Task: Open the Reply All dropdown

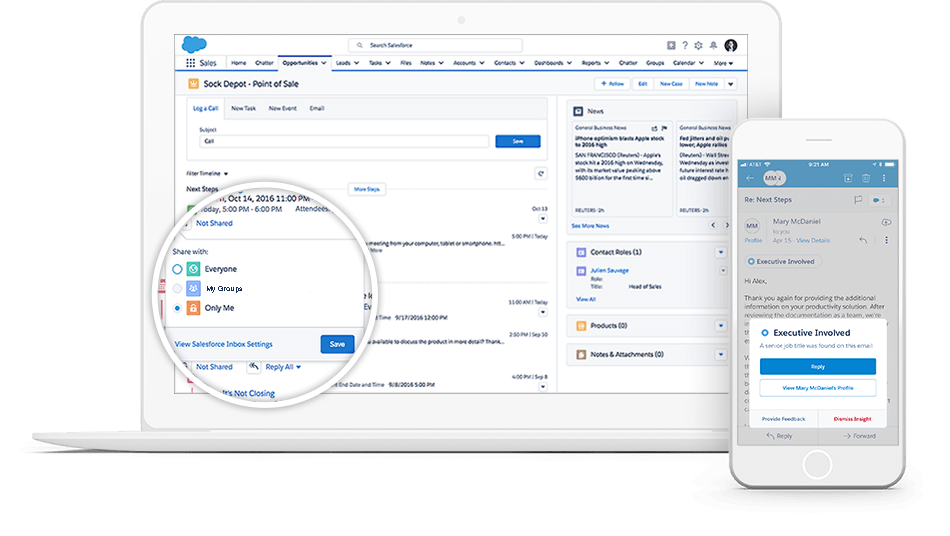Action: tap(283, 367)
